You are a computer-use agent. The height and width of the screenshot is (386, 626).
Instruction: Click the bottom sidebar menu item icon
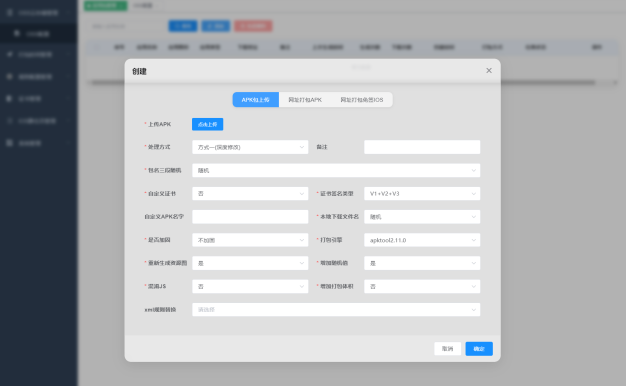click(10, 143)
